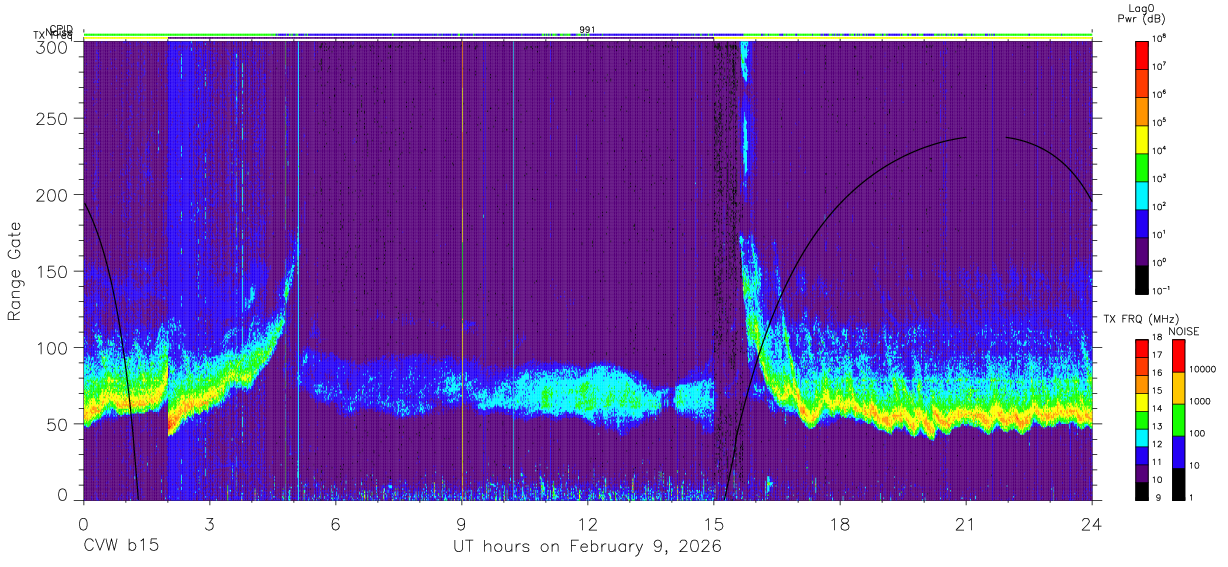Click the '10000' NOISE scale label

pos(1203,369)
